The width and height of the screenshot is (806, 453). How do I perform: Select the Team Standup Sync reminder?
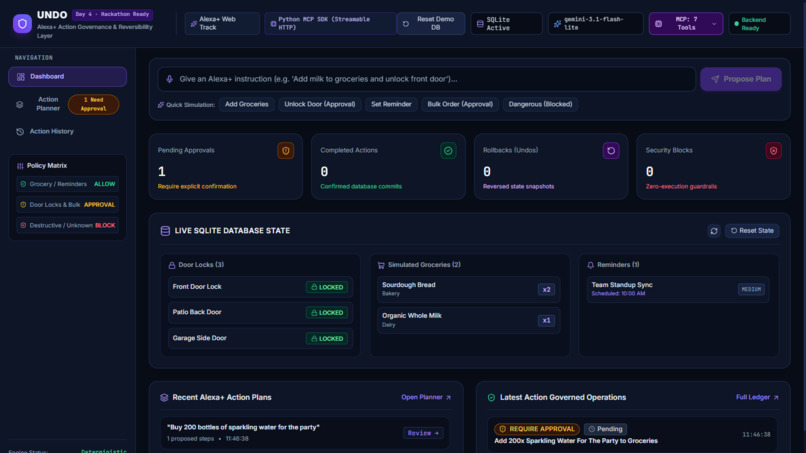pos(678,289)
